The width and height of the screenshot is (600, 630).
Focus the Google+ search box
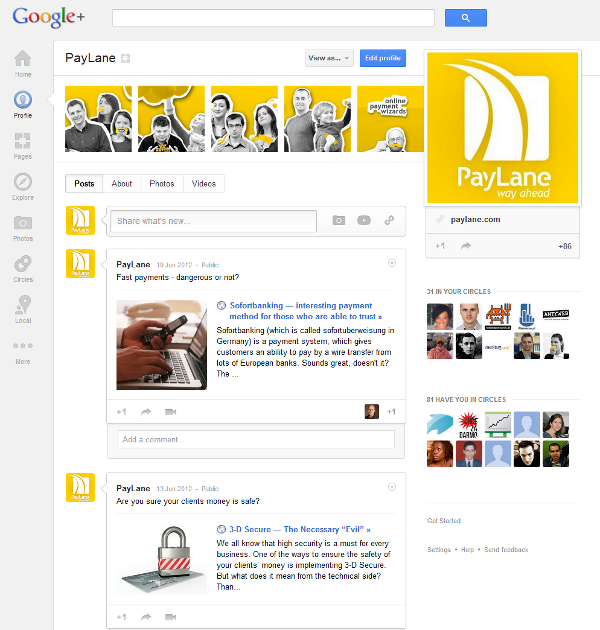[x=273, y=18]
